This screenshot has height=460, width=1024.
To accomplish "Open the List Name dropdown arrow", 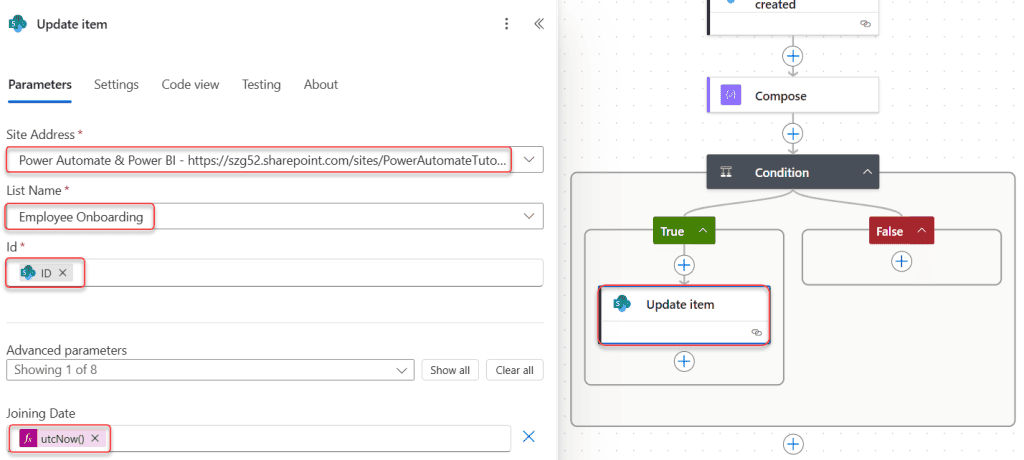I will pos(529,216).
